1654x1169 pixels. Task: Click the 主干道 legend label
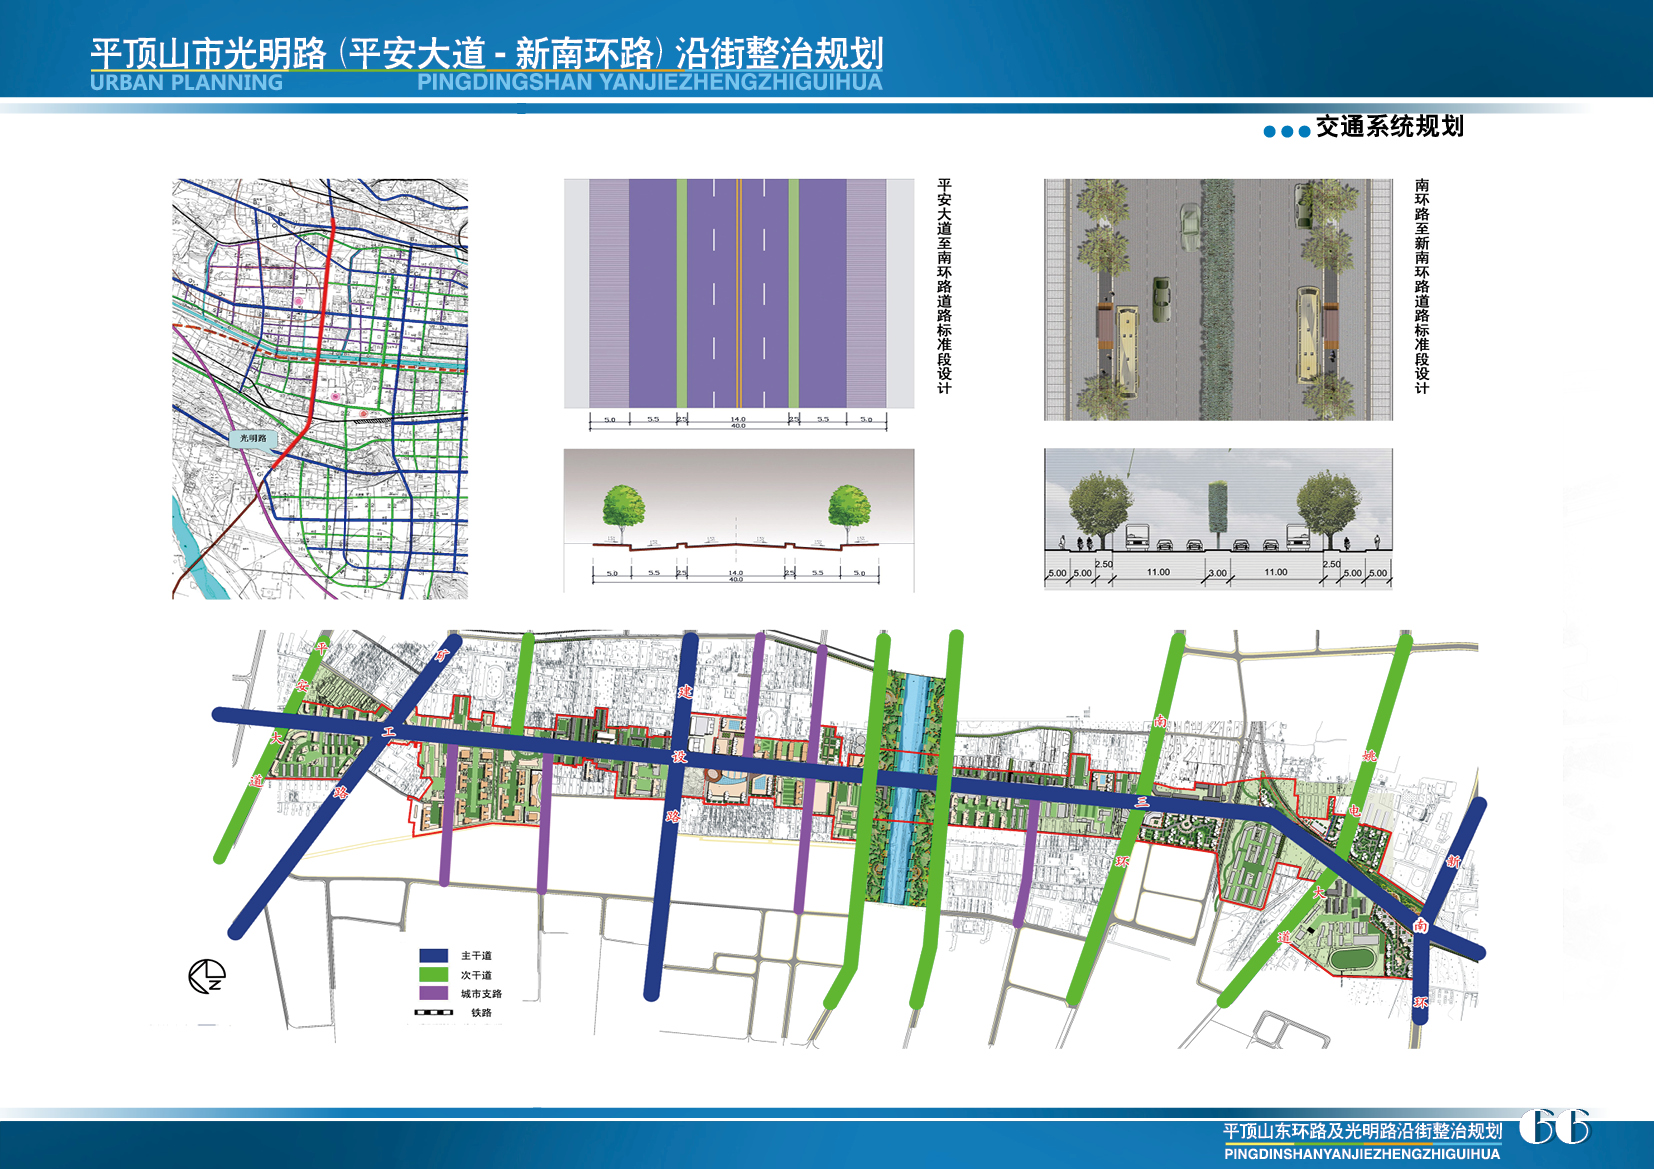(476, 956)
